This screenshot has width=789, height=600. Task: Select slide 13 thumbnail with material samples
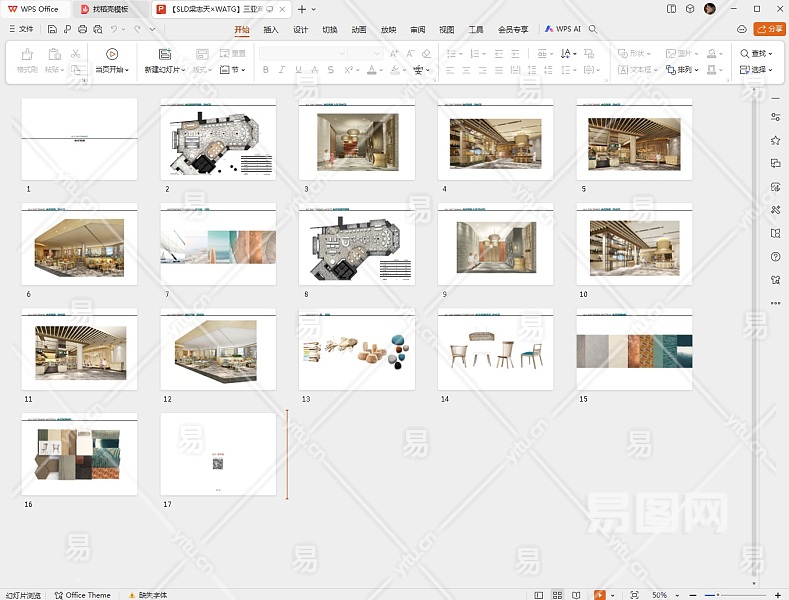pos(356,349)
